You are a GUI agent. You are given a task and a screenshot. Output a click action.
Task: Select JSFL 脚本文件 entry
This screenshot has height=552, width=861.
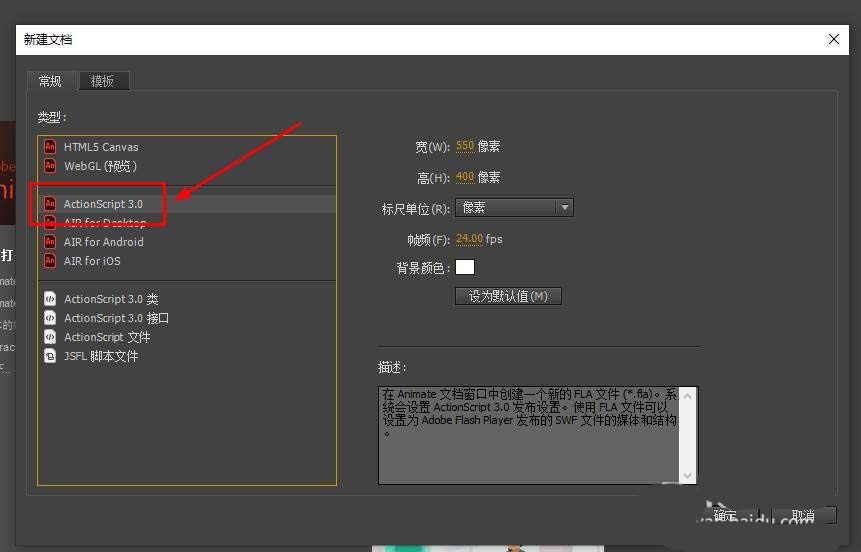click(x=187, y=356)
